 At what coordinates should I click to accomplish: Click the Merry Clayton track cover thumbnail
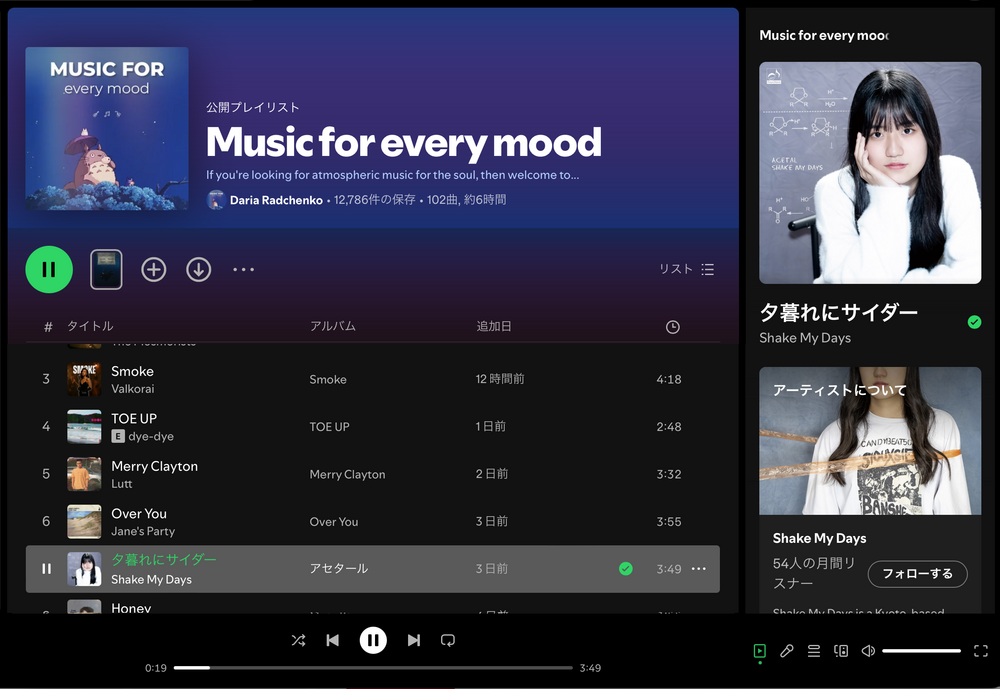(x=84, y=474)
